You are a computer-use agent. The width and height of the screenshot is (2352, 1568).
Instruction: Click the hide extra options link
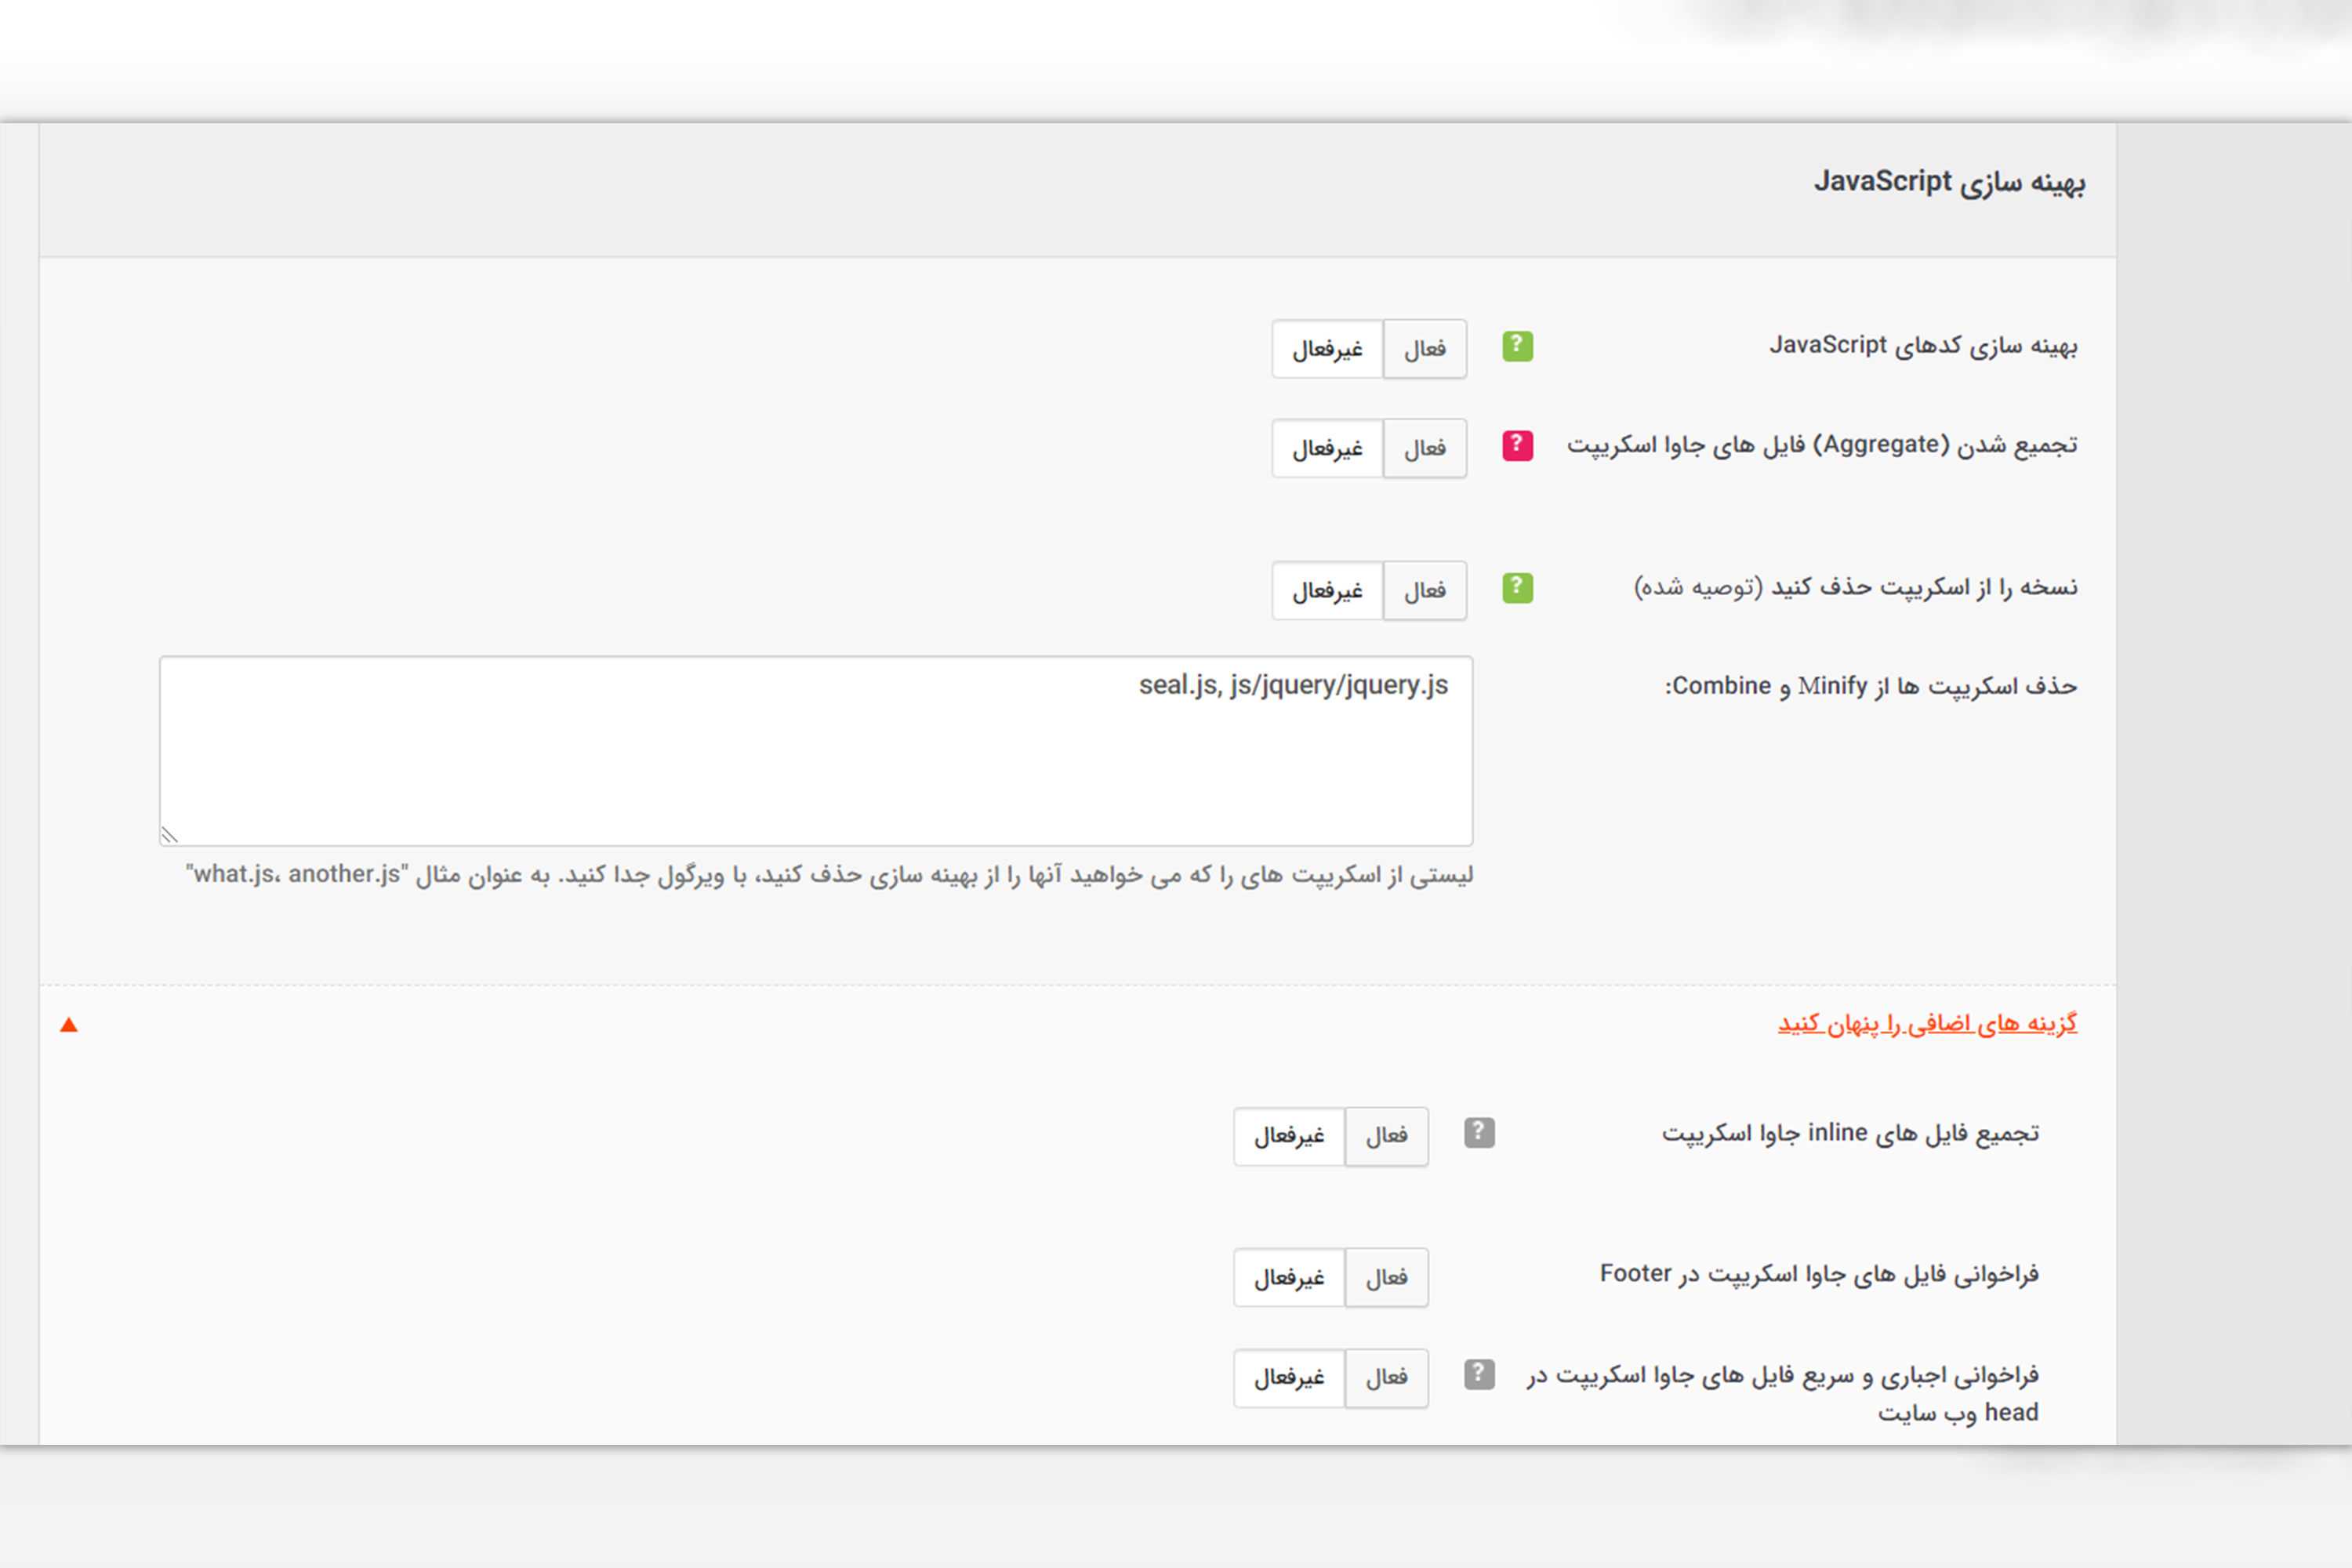(1926, 1023)
